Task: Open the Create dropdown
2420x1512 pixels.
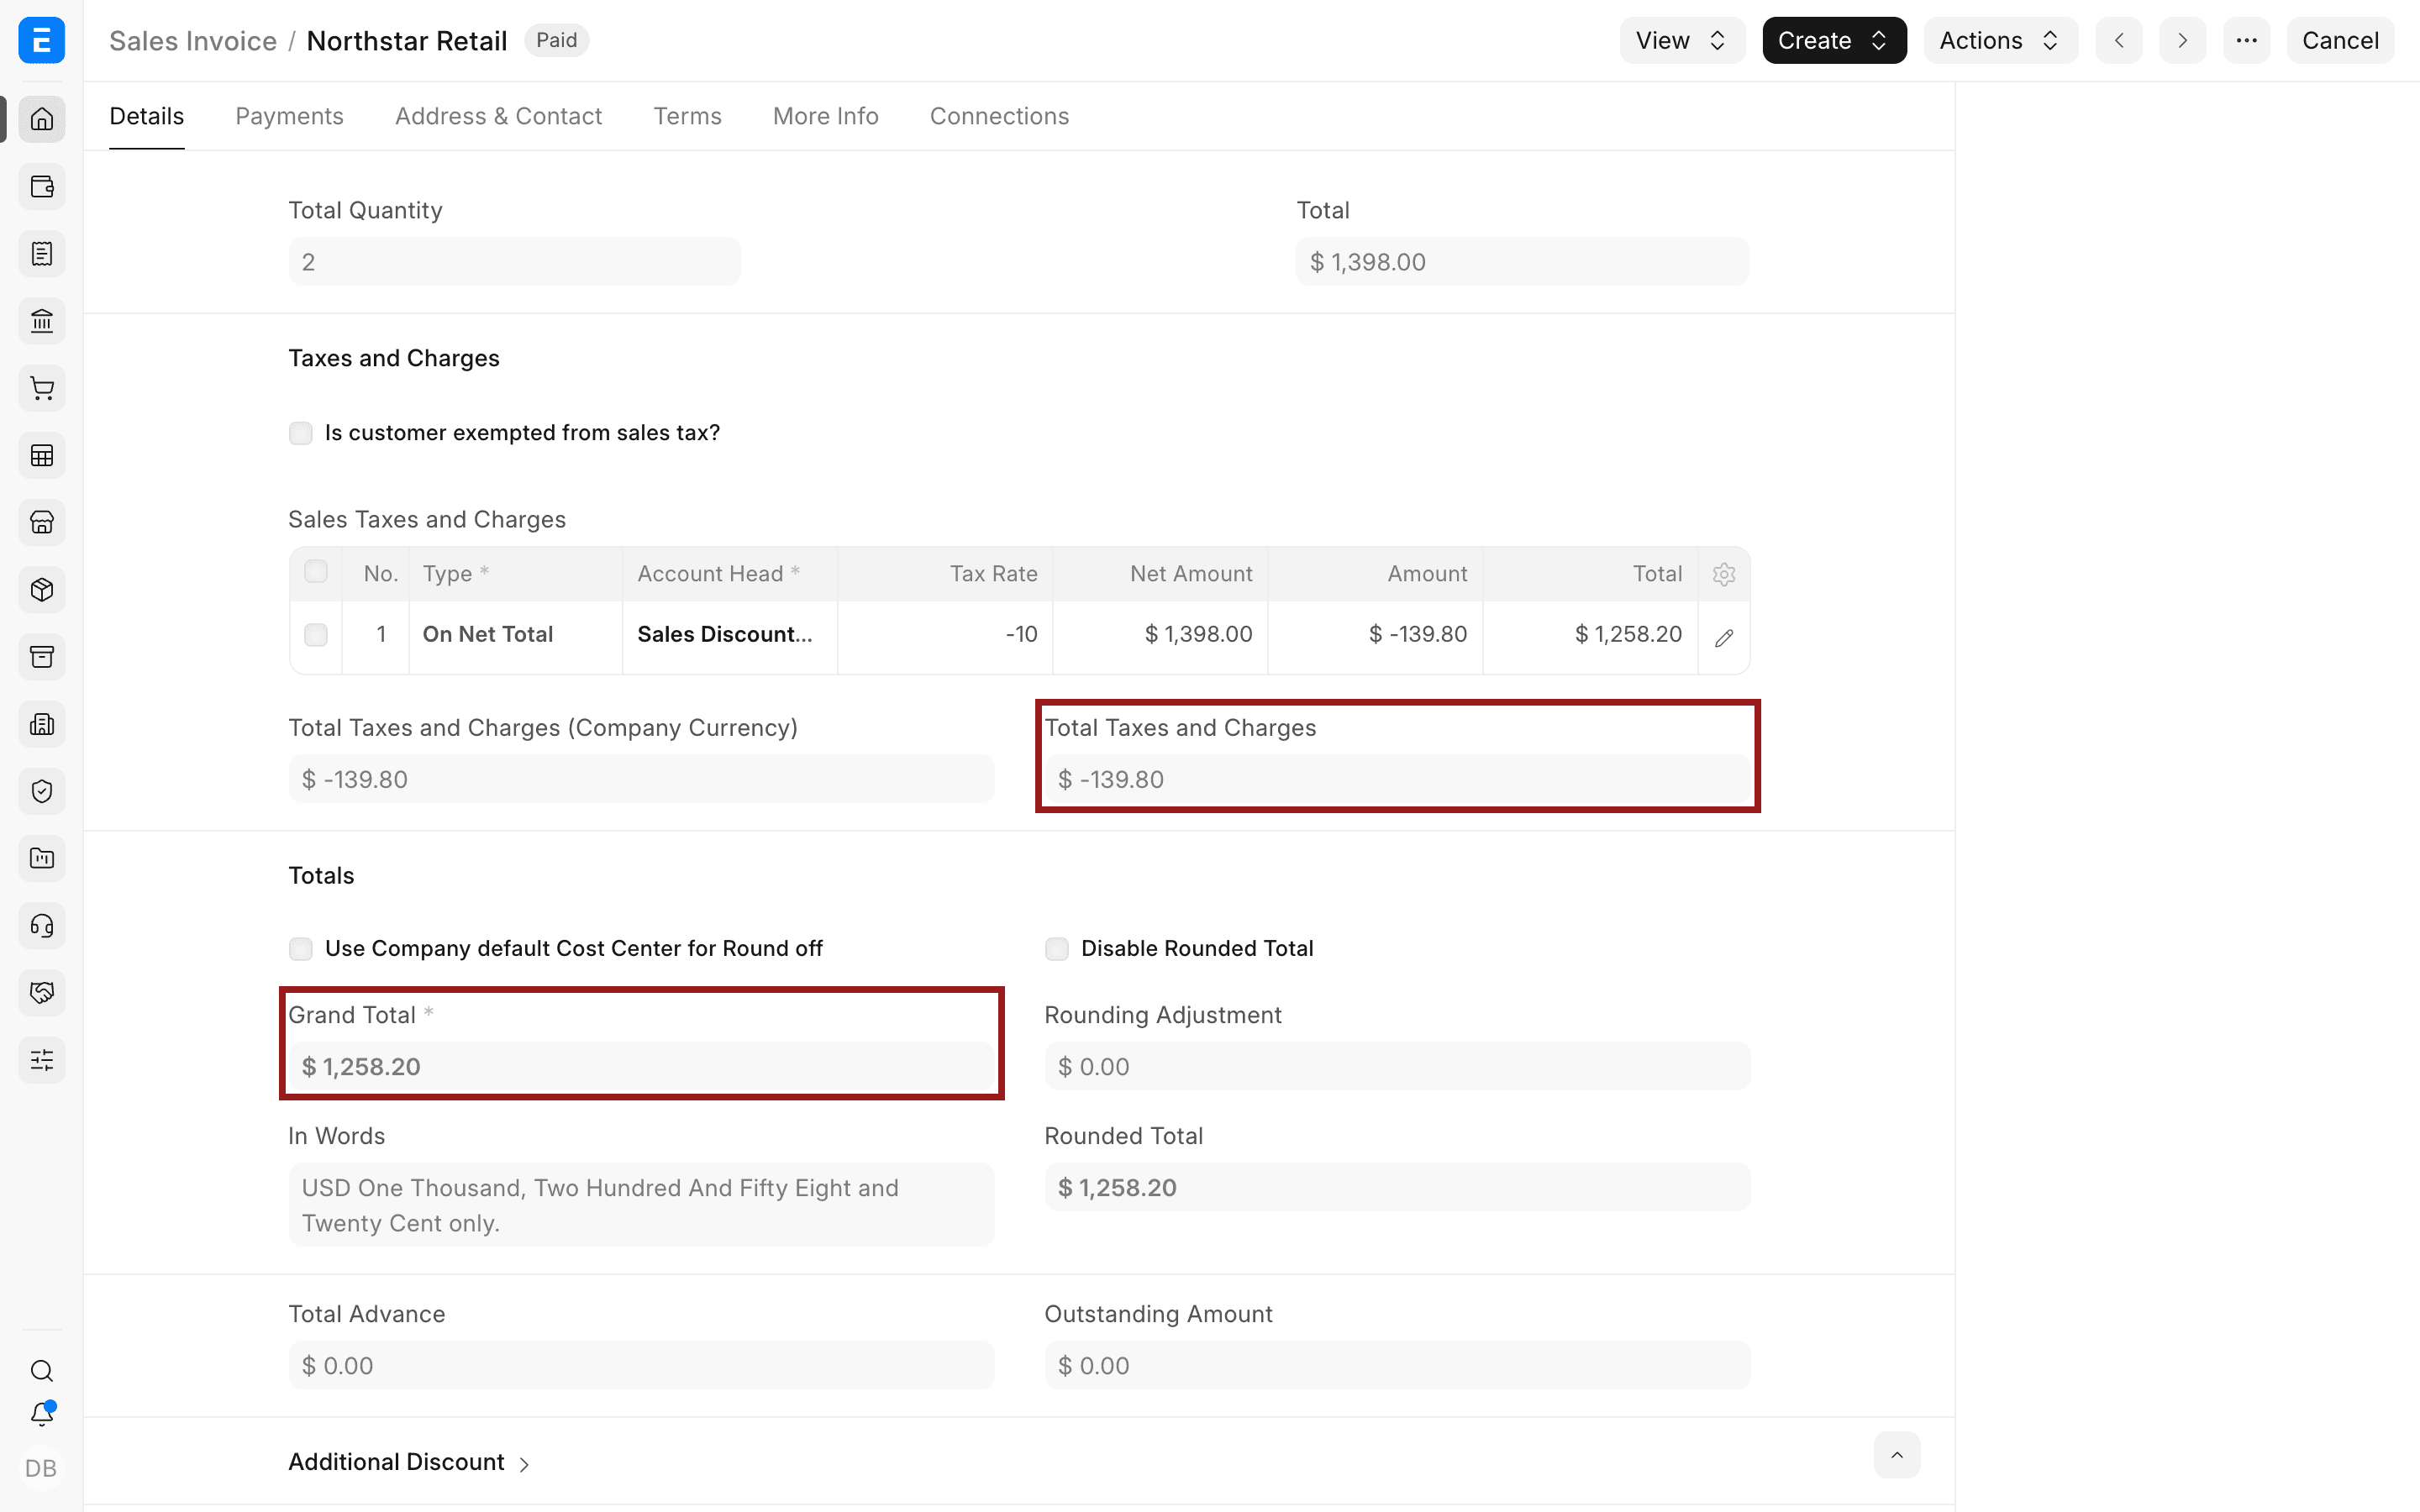Action: tap(1834, 40)
